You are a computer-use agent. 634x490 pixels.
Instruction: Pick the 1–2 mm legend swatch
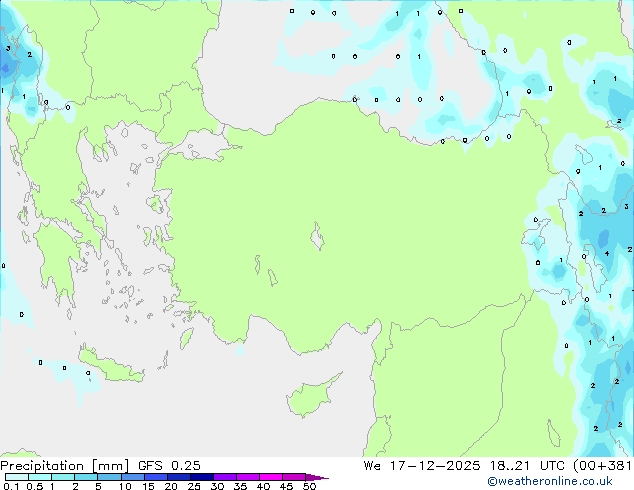coord(63,477)
